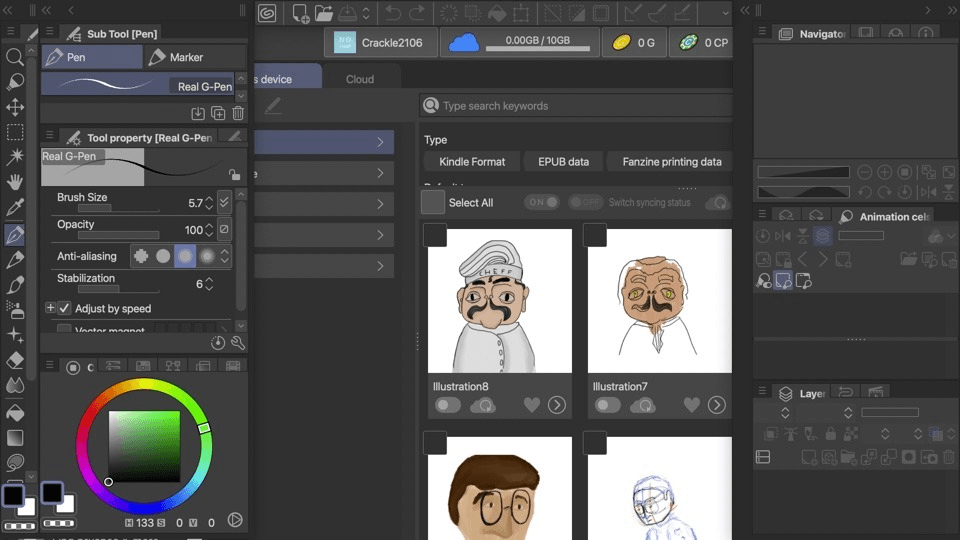Screen dimensions: 960x540
Task: Select the active Pen tool in the toolbar
Action: click(15, 234)
